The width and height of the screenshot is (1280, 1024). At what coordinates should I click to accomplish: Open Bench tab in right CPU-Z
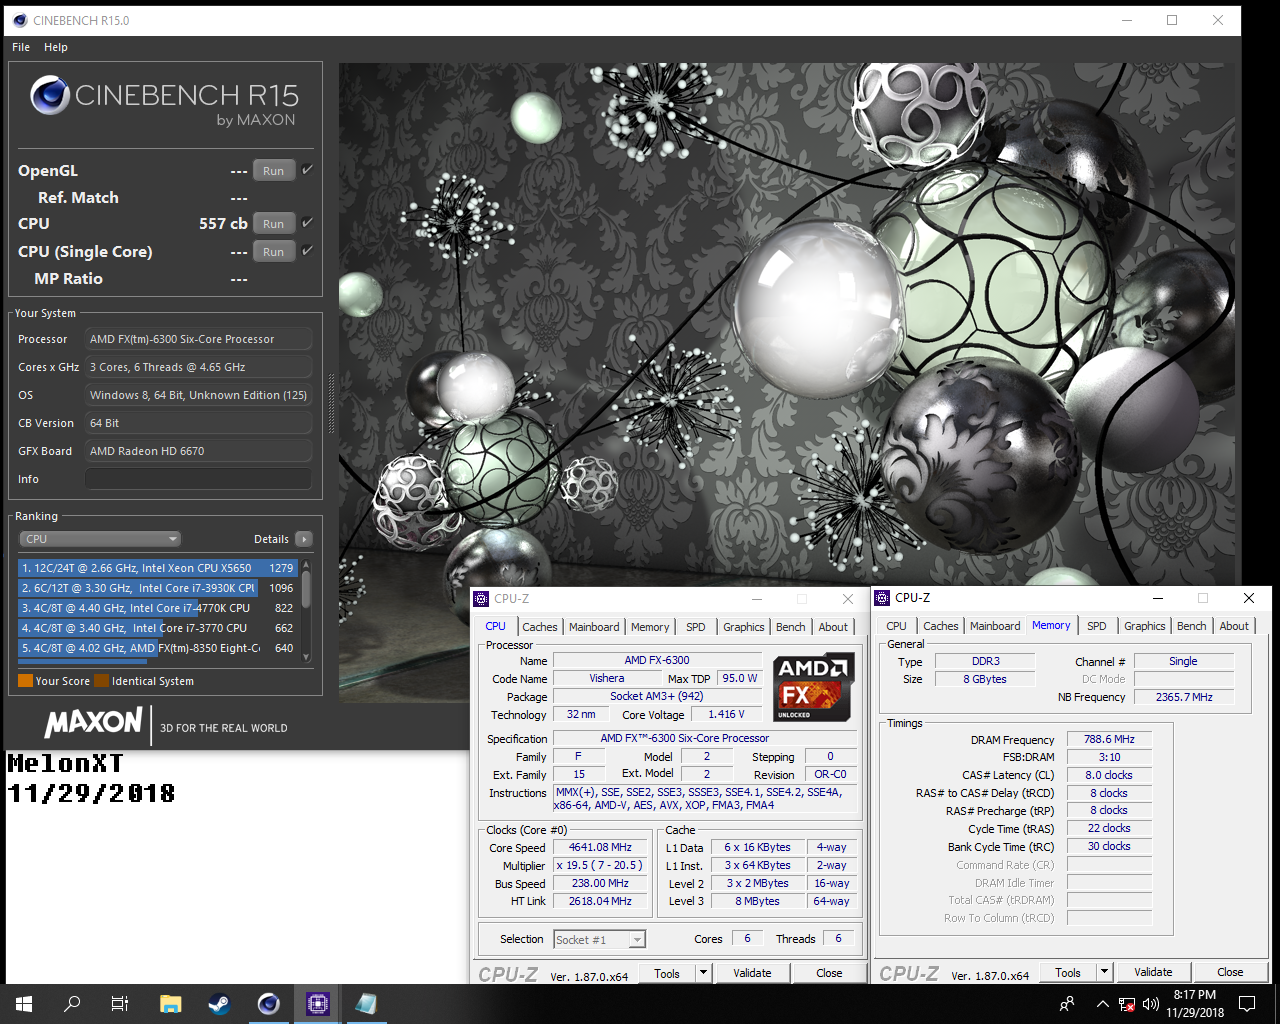[1192, 626]
